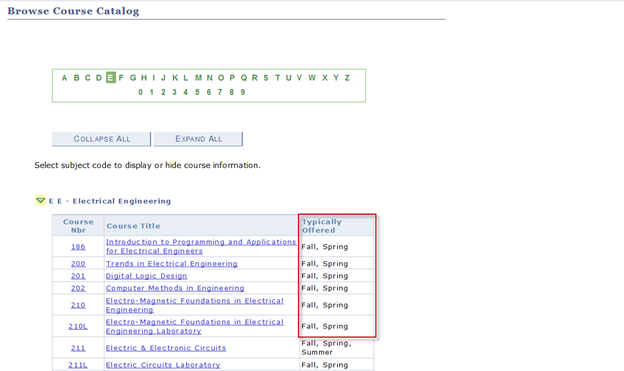The width and height of the screenshot is (624, 371).
Task: Click the Collapse All button
Action: coord(101,139)
